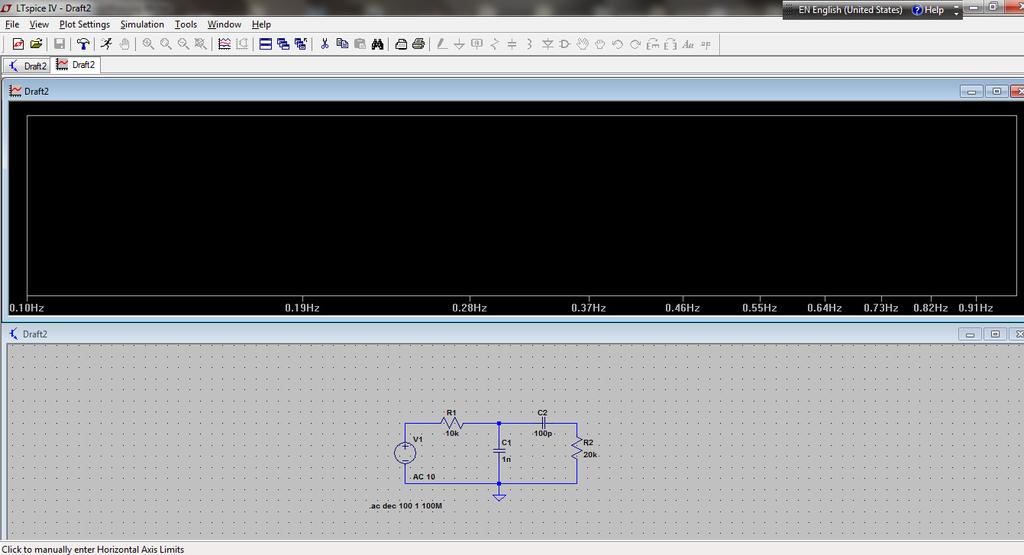
Task: Click the V1 voltage source symbol
Action: pos(405,452)
